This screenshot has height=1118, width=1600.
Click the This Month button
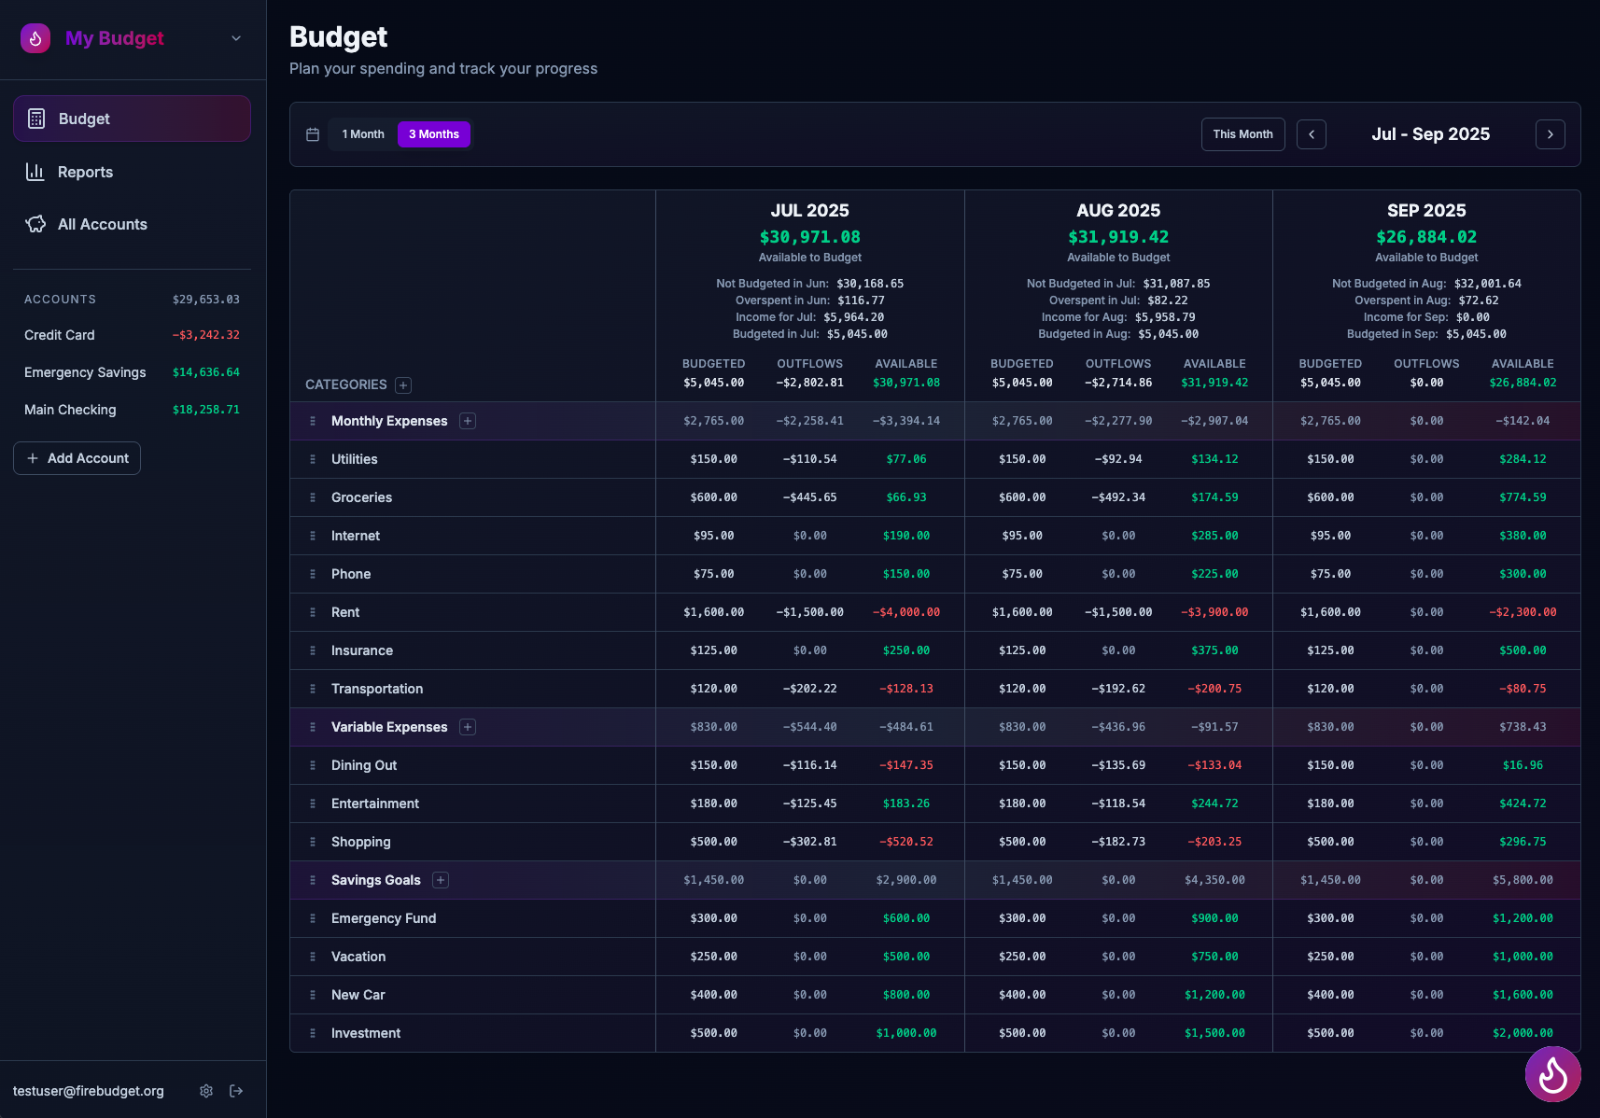pos(1242,133)
